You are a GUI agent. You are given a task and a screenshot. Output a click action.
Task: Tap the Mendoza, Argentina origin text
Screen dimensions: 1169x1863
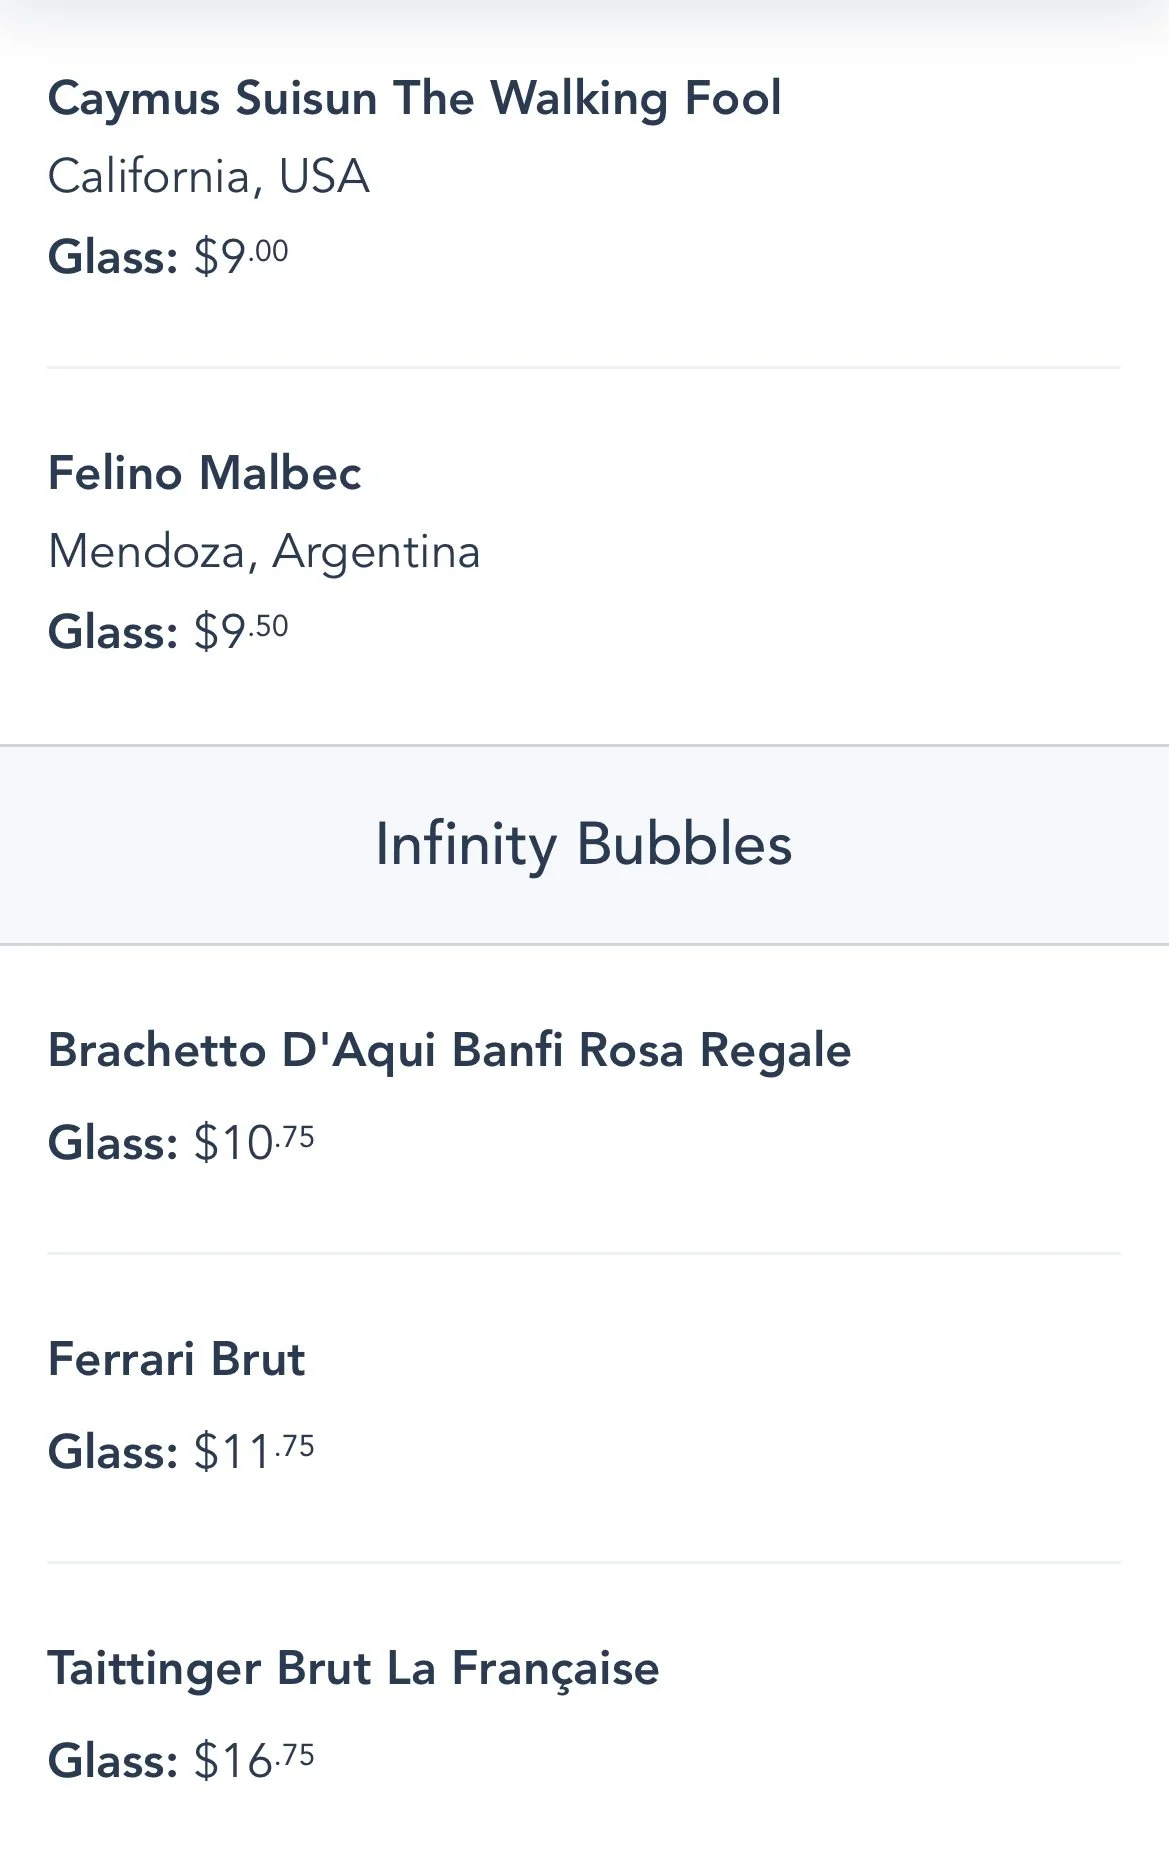(264, 552)
